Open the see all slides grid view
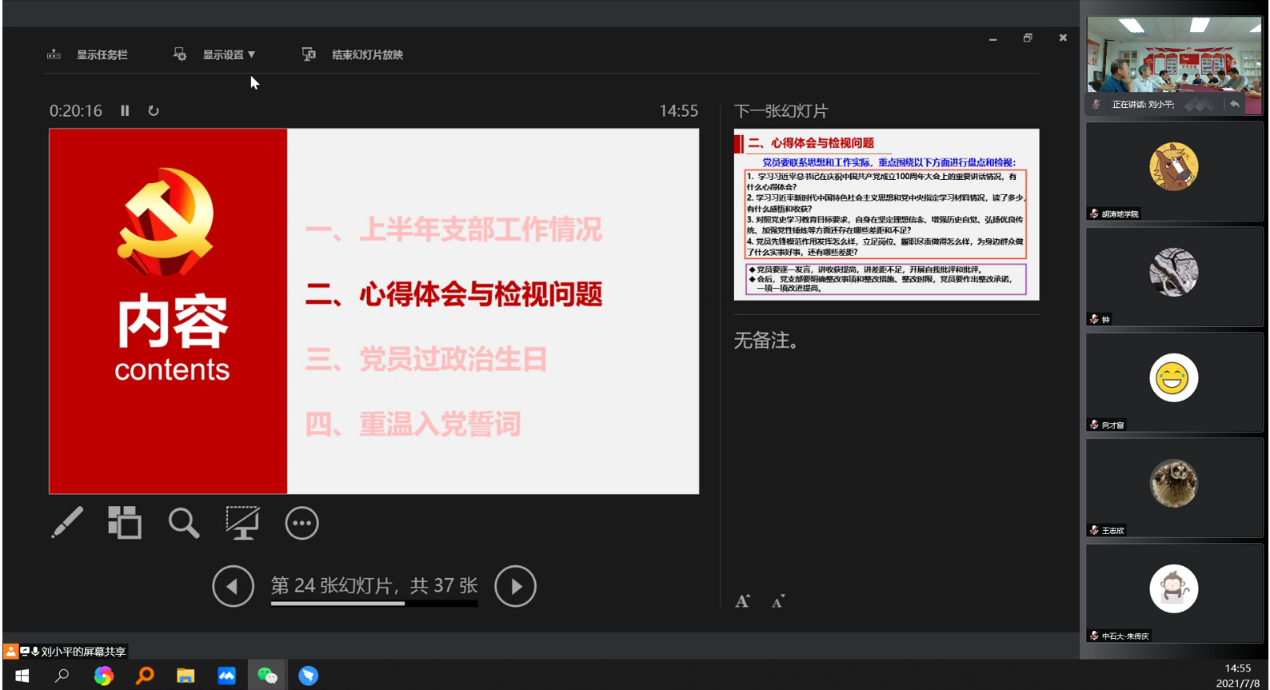The height and width of the screenshot is (690, 1270). pyautogui.click(x=125, y=522)
